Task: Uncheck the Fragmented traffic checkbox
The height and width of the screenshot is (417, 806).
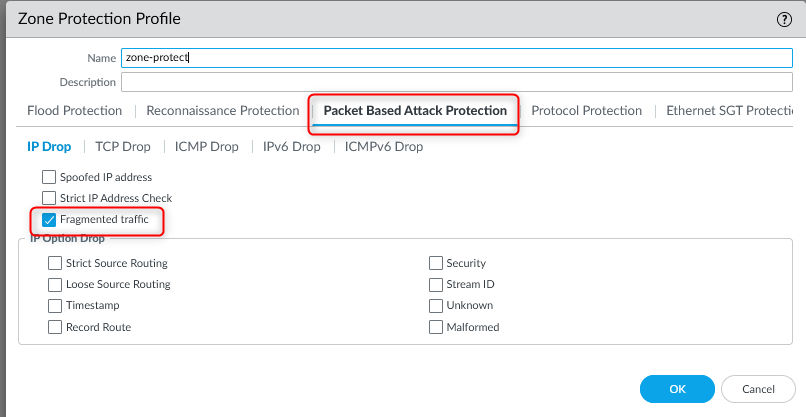Action: (x=49, y=218)
